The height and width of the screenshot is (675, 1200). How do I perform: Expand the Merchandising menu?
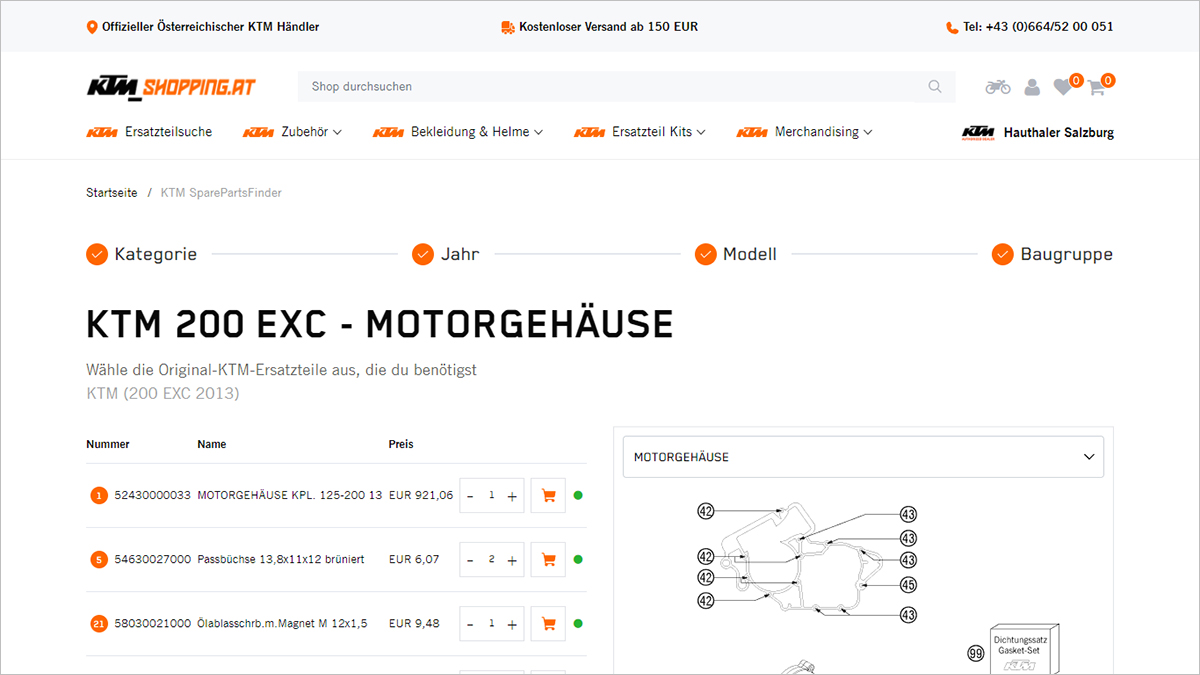click(805, 132)
